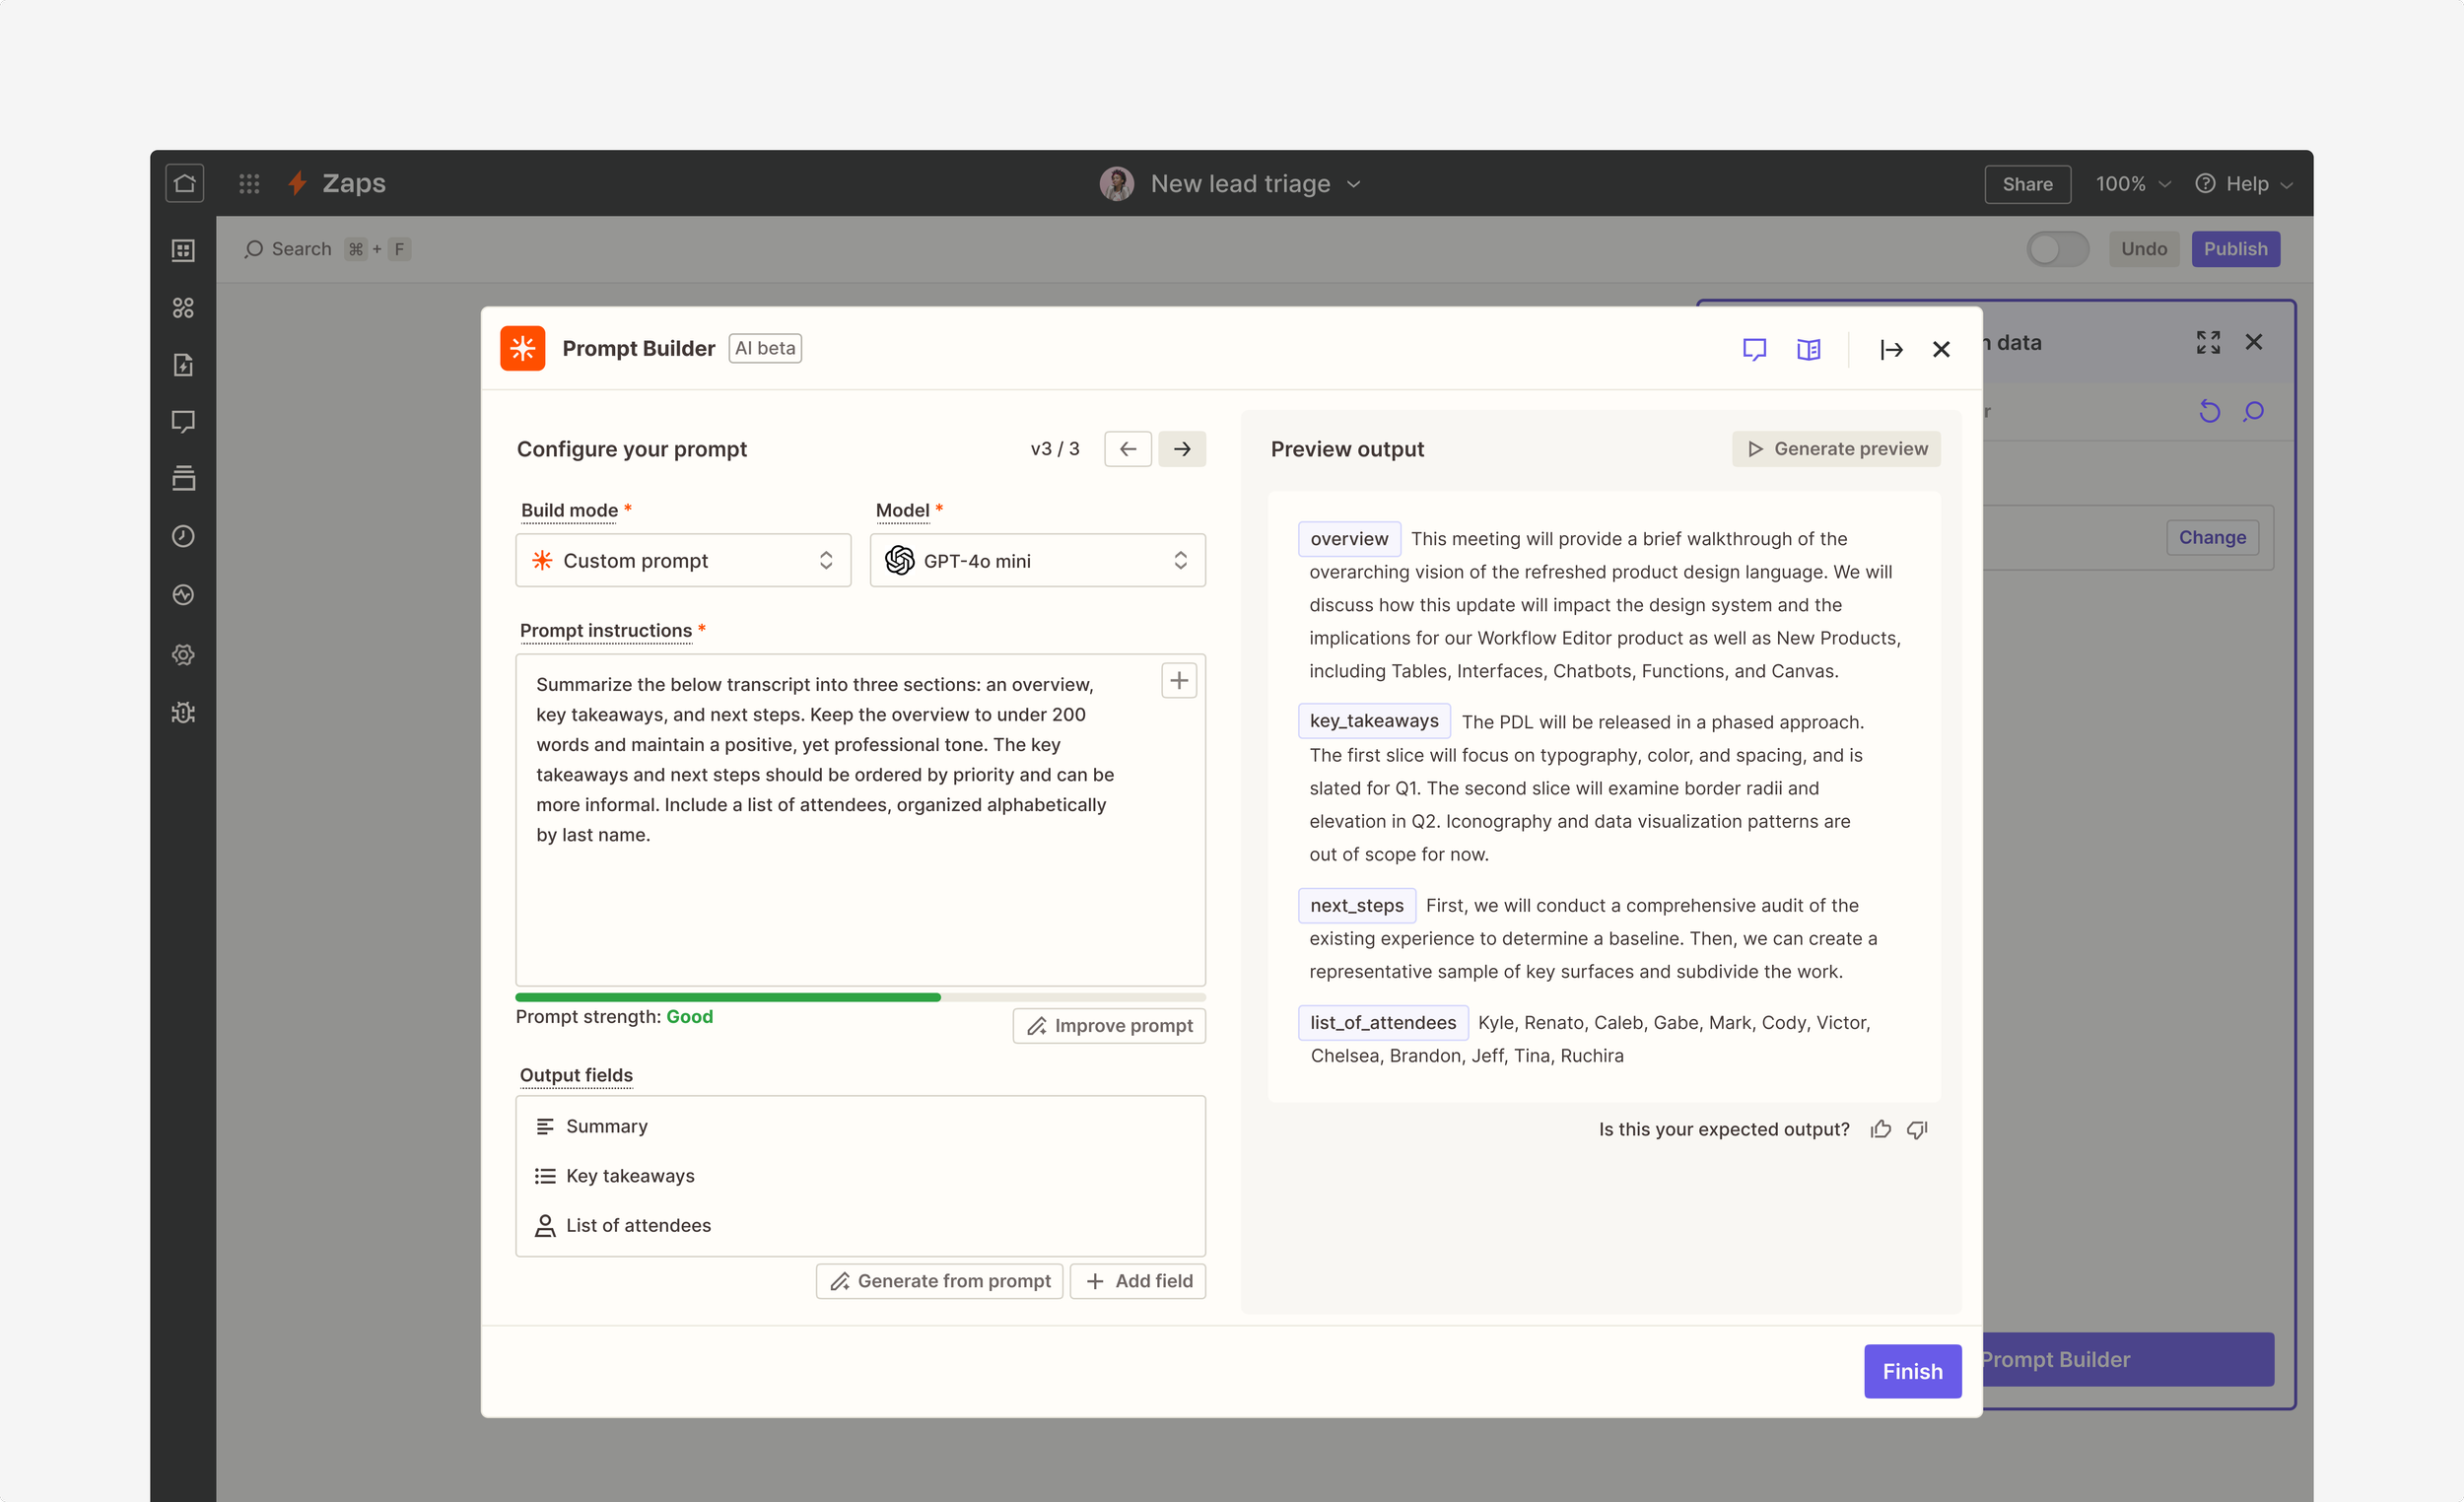Click the thumbs down feedback icon

[x=1917, y=1129]
